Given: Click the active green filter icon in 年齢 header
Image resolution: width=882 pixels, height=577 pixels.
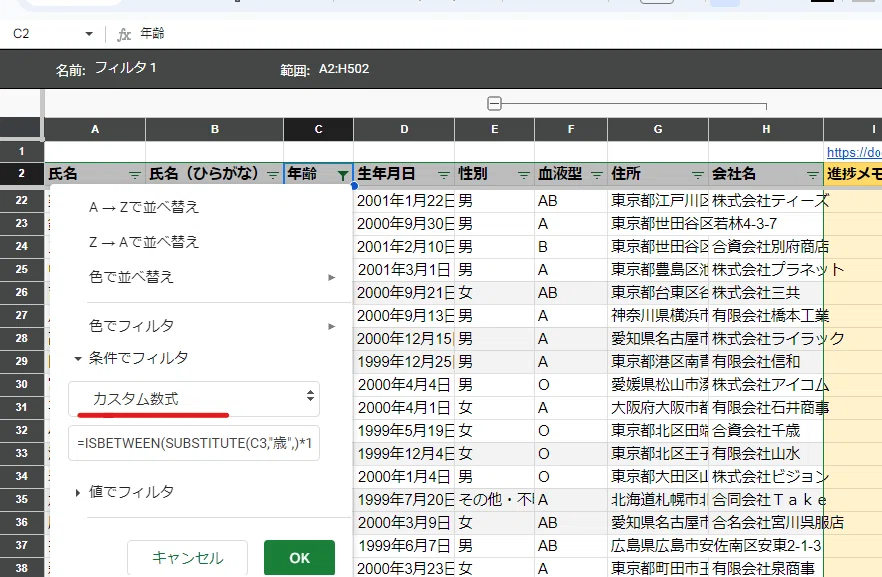Looking at the screenshot, I should point(343,175).
